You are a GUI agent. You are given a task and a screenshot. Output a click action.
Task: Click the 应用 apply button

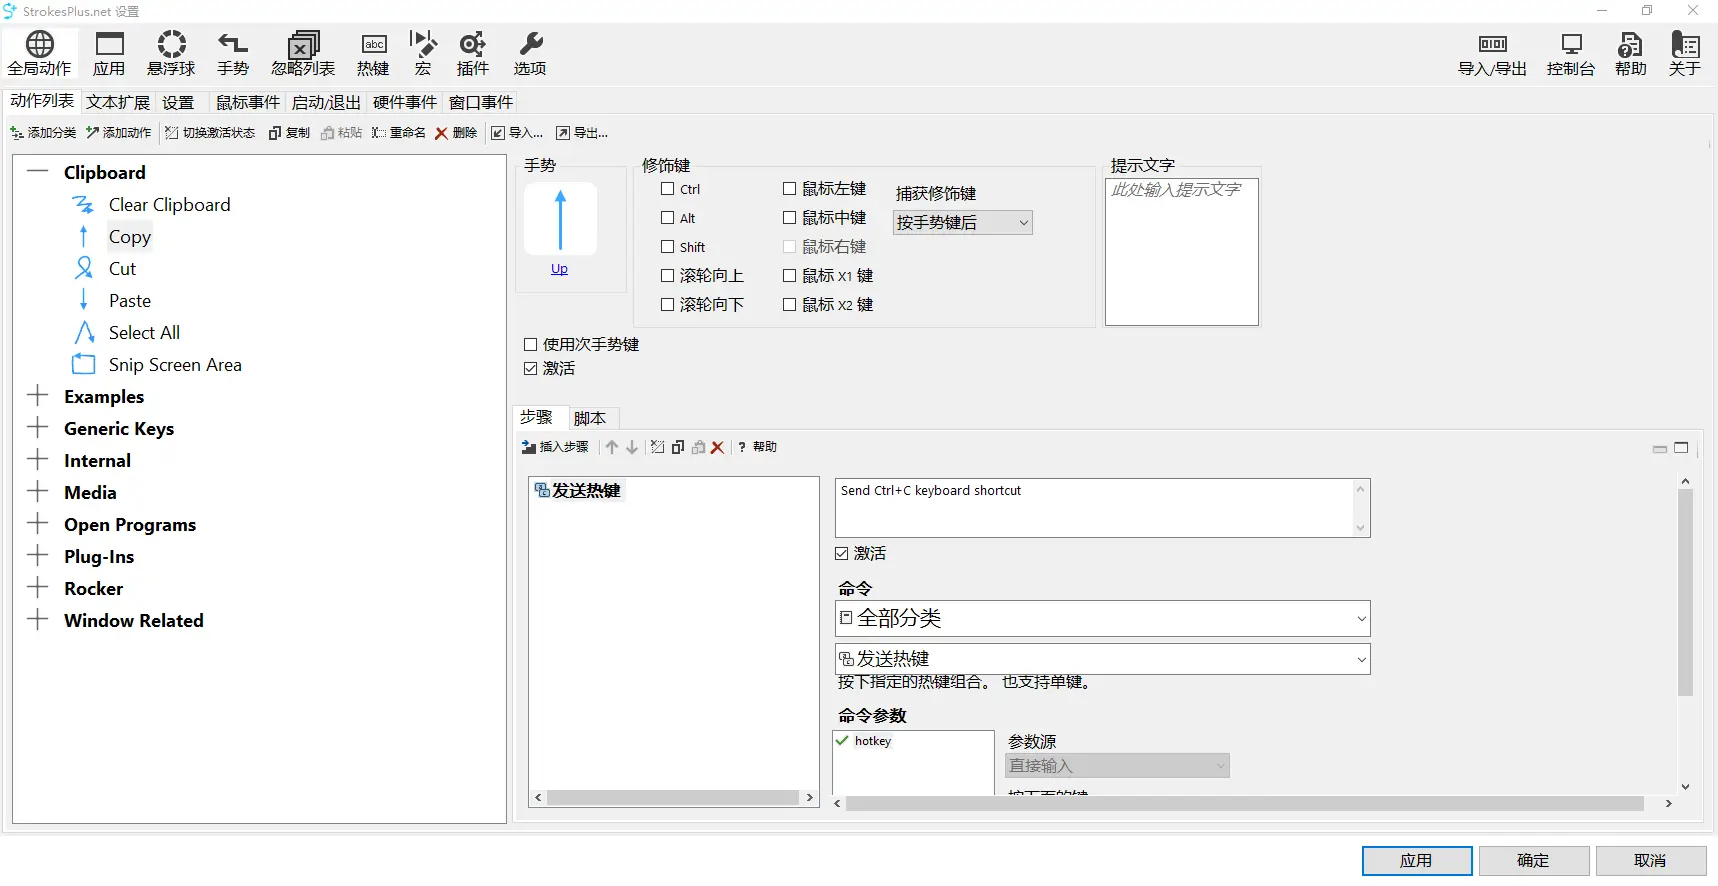point(1416,861)
